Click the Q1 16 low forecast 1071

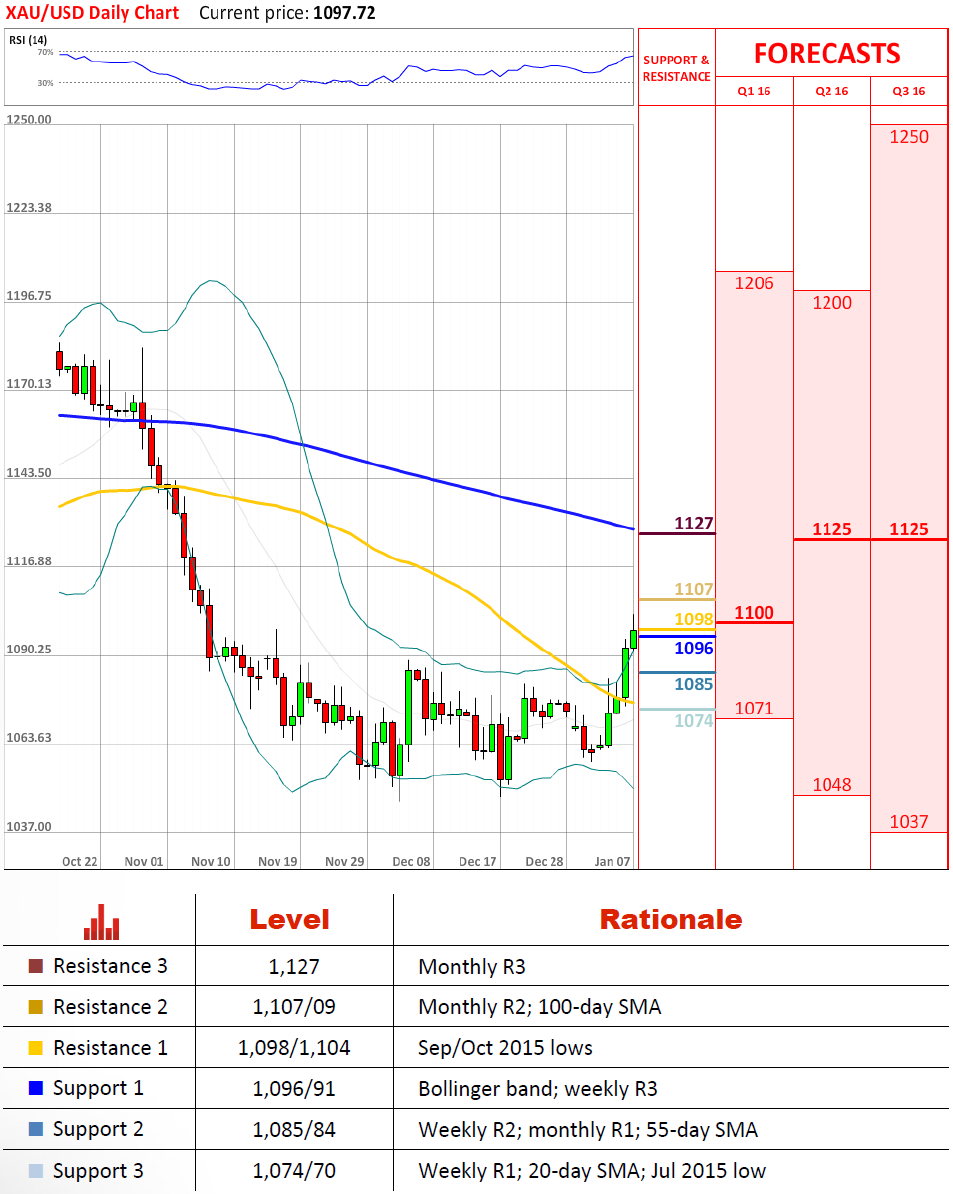point(754,708)
